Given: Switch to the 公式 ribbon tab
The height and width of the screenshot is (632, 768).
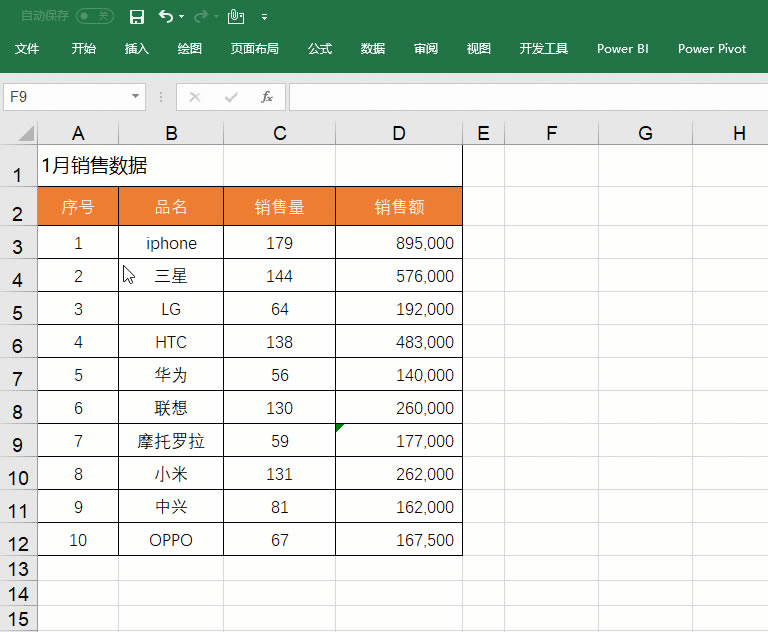Looking at the screenshot, I should tap(320, 49).
